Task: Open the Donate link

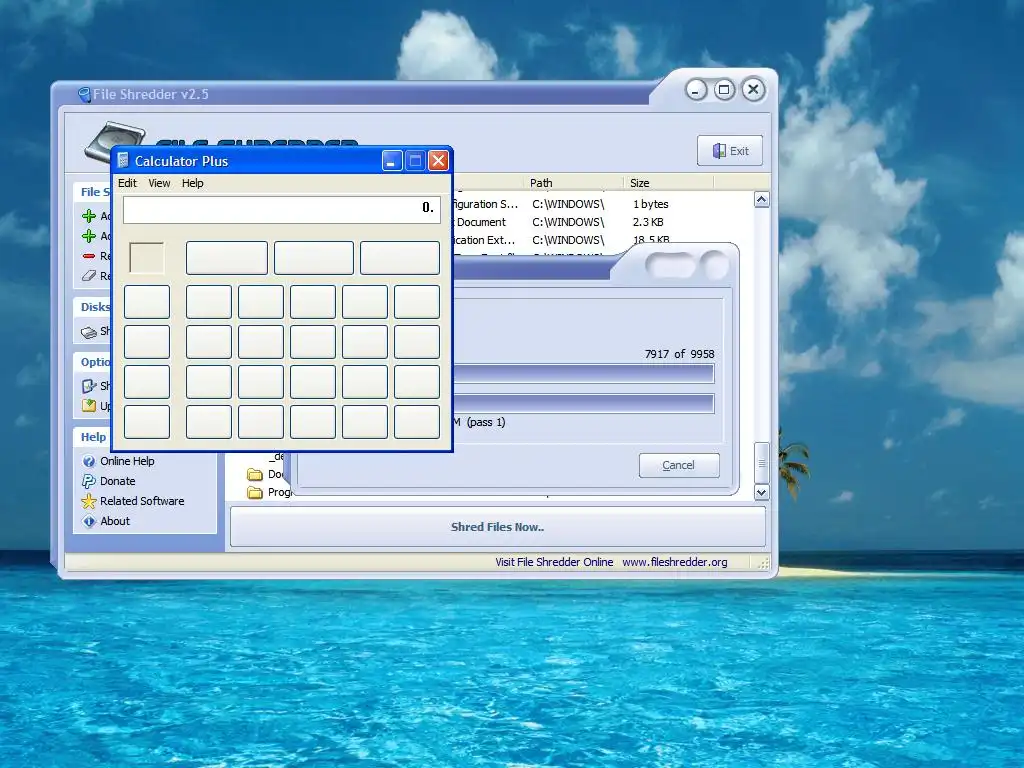Action: [118, 481]
